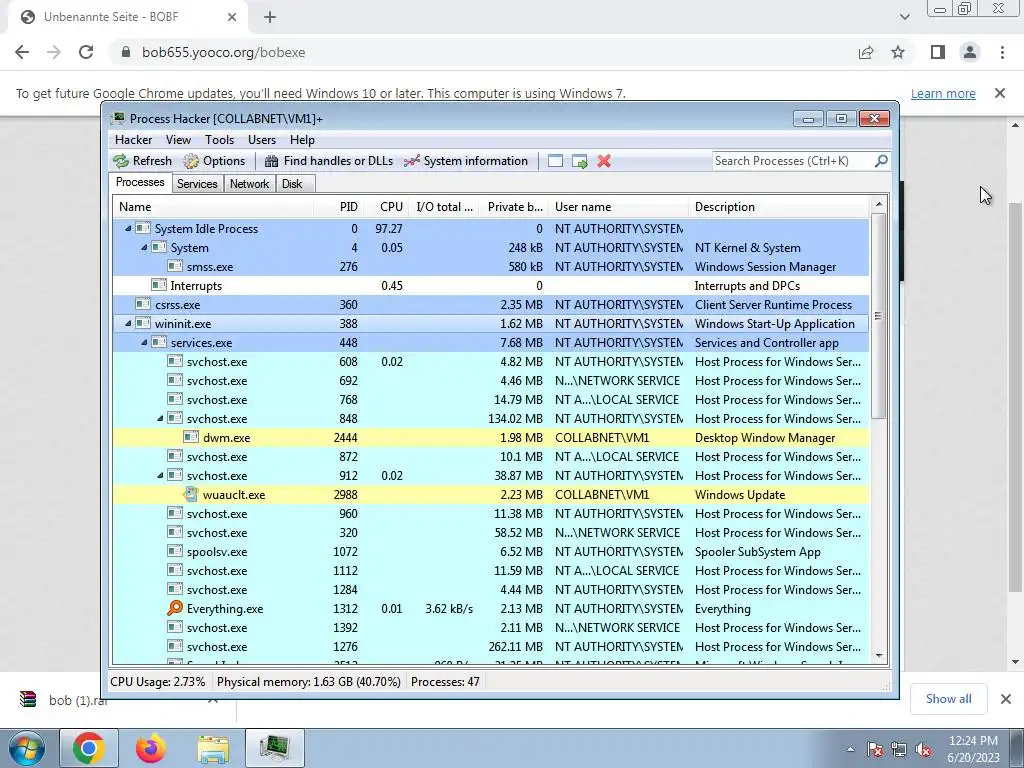Go back using Chrome's back arrow
Viewport: 1024px width, 768px height.
(22, 52)
